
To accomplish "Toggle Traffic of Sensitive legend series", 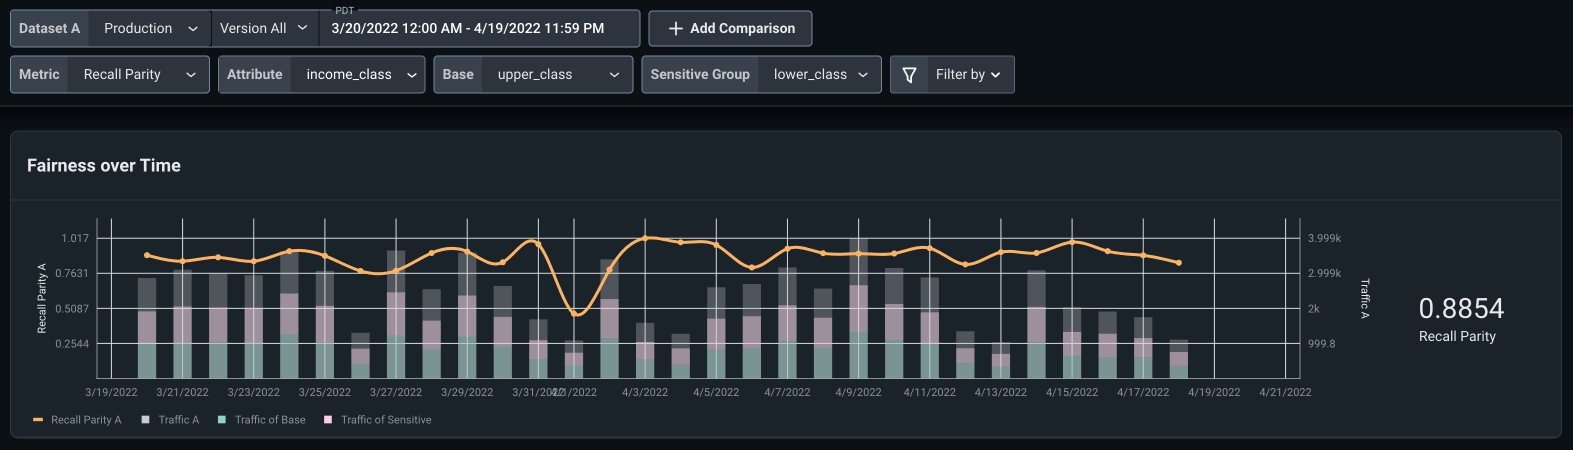I will (x=386, y=420).
